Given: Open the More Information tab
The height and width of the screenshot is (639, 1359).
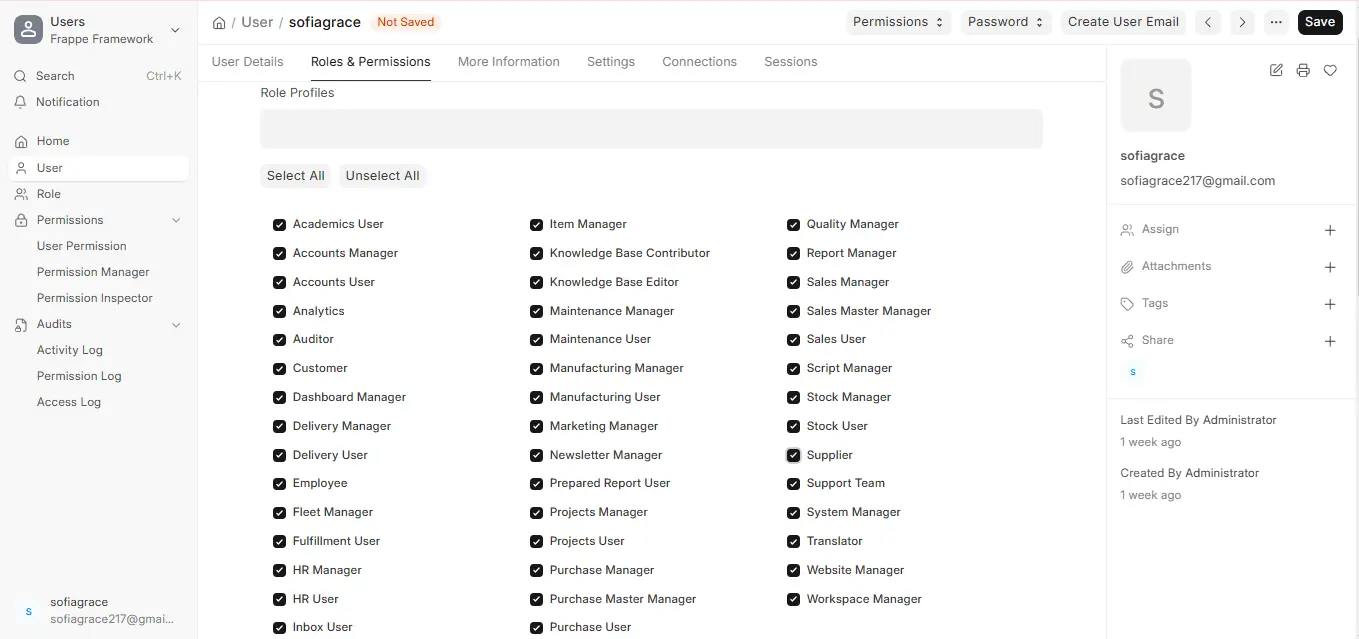Looking at the screenshot, I should 509,61.
